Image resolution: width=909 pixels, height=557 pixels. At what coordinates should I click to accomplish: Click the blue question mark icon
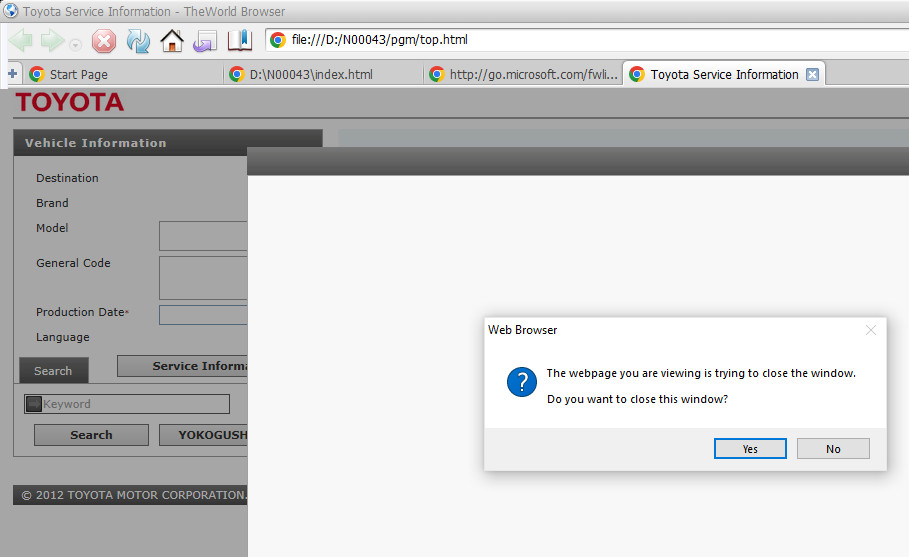pos(522,382)
